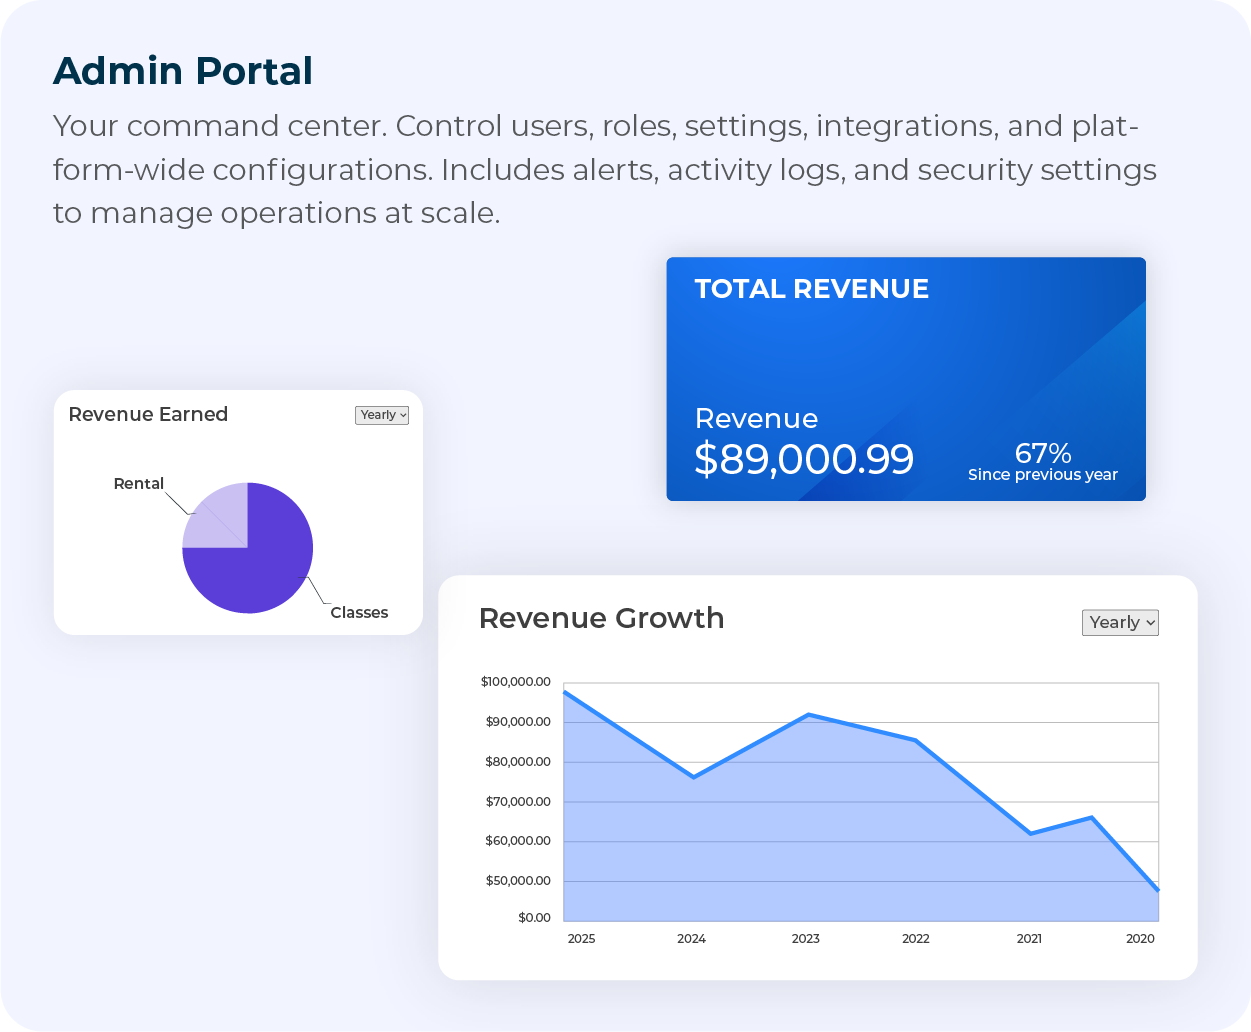This screenshot has width=1251, height=1032.
Task: Click the $50,000.00 y-axis label
Action: click(x=518, y=881)
